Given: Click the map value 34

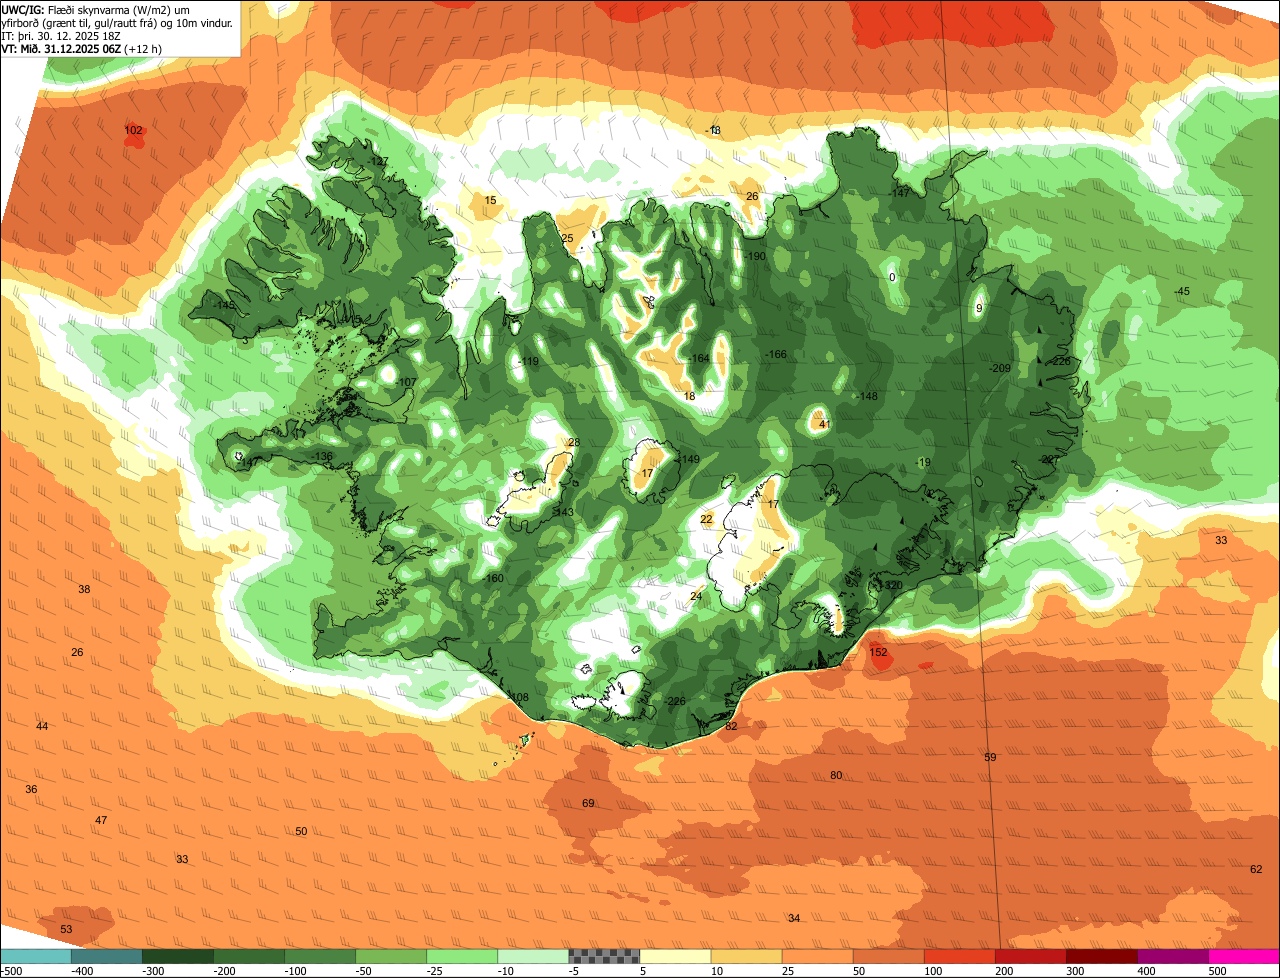Looking at the screenshot, I should point(794,919).
